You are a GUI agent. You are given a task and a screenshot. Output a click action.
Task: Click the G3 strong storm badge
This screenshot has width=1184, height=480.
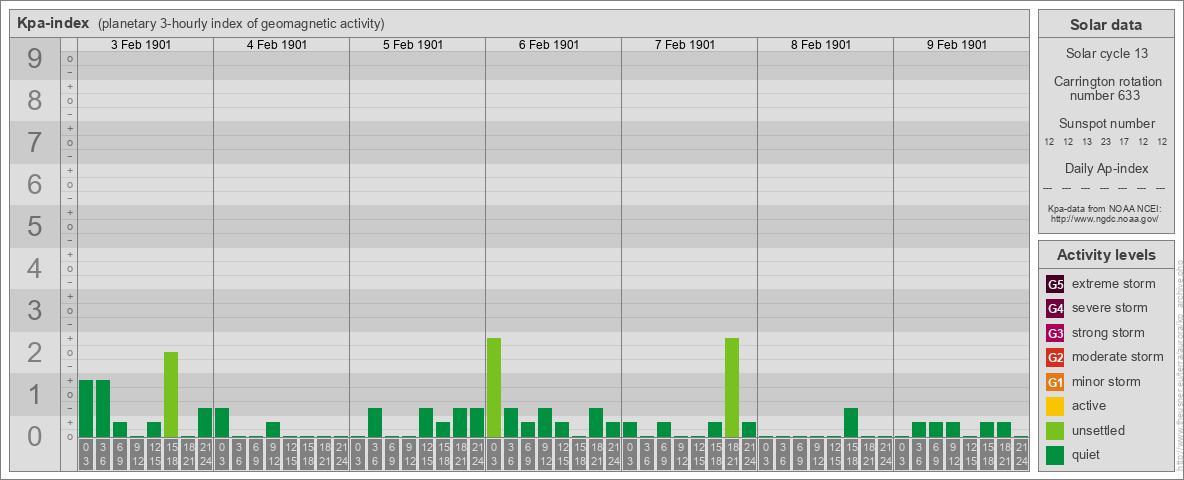click(1055, 333)
